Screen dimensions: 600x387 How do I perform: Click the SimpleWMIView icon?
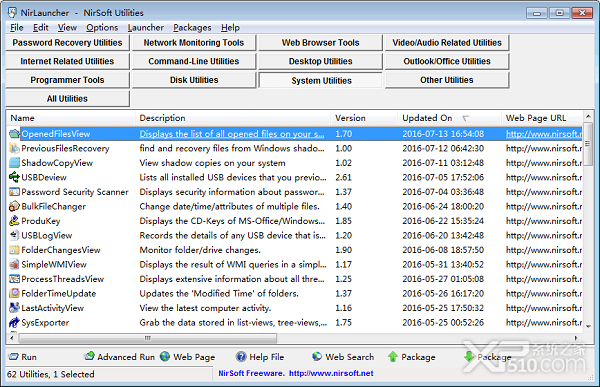14,265
